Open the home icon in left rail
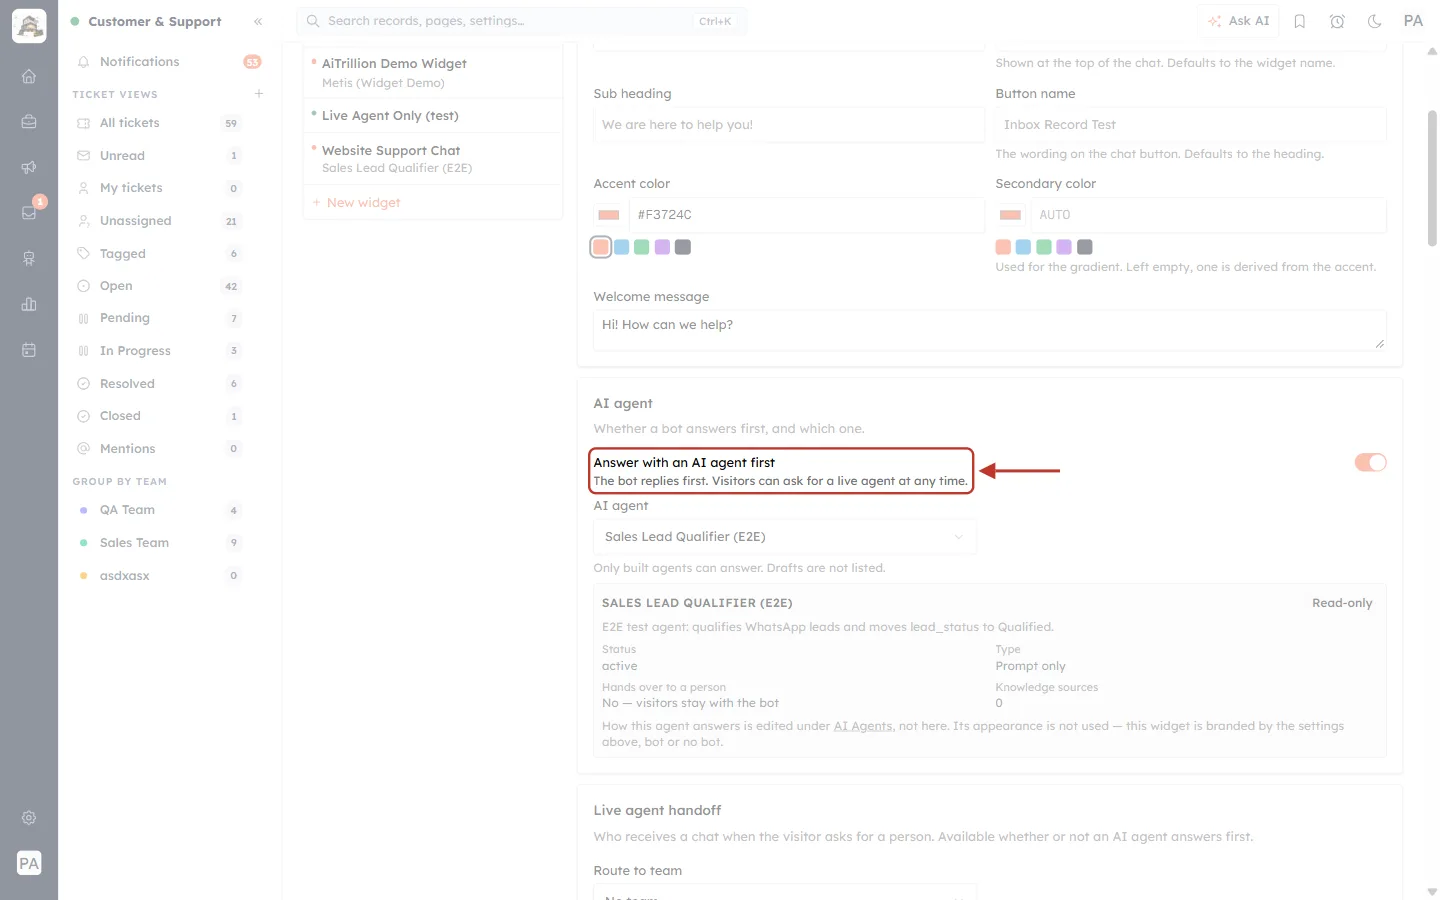Image resolution: width=1440 pixels, height=900 pixels. pyautogui.click(x=29, y=76)
